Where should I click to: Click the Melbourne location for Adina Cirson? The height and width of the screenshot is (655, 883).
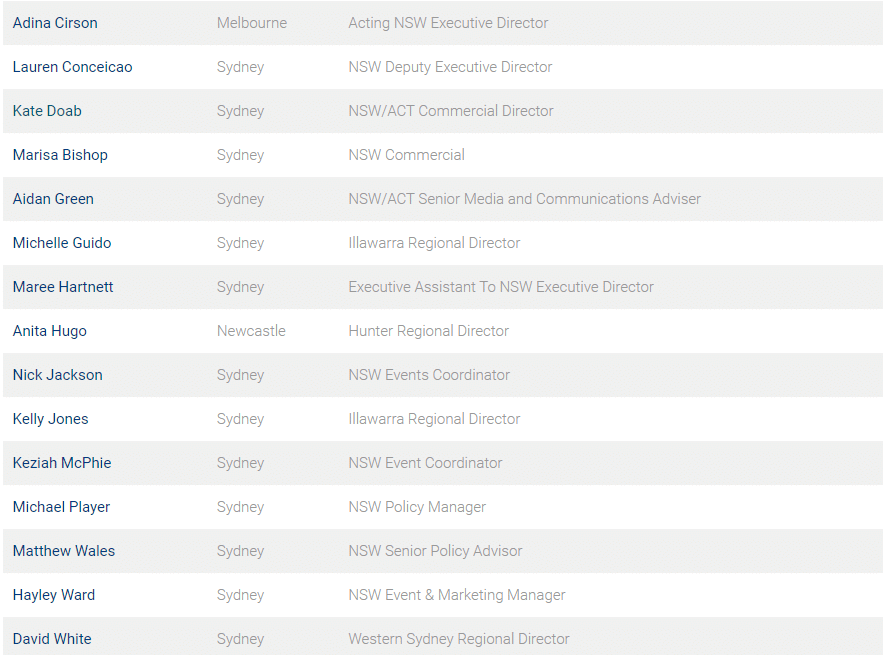click(252, 23)
